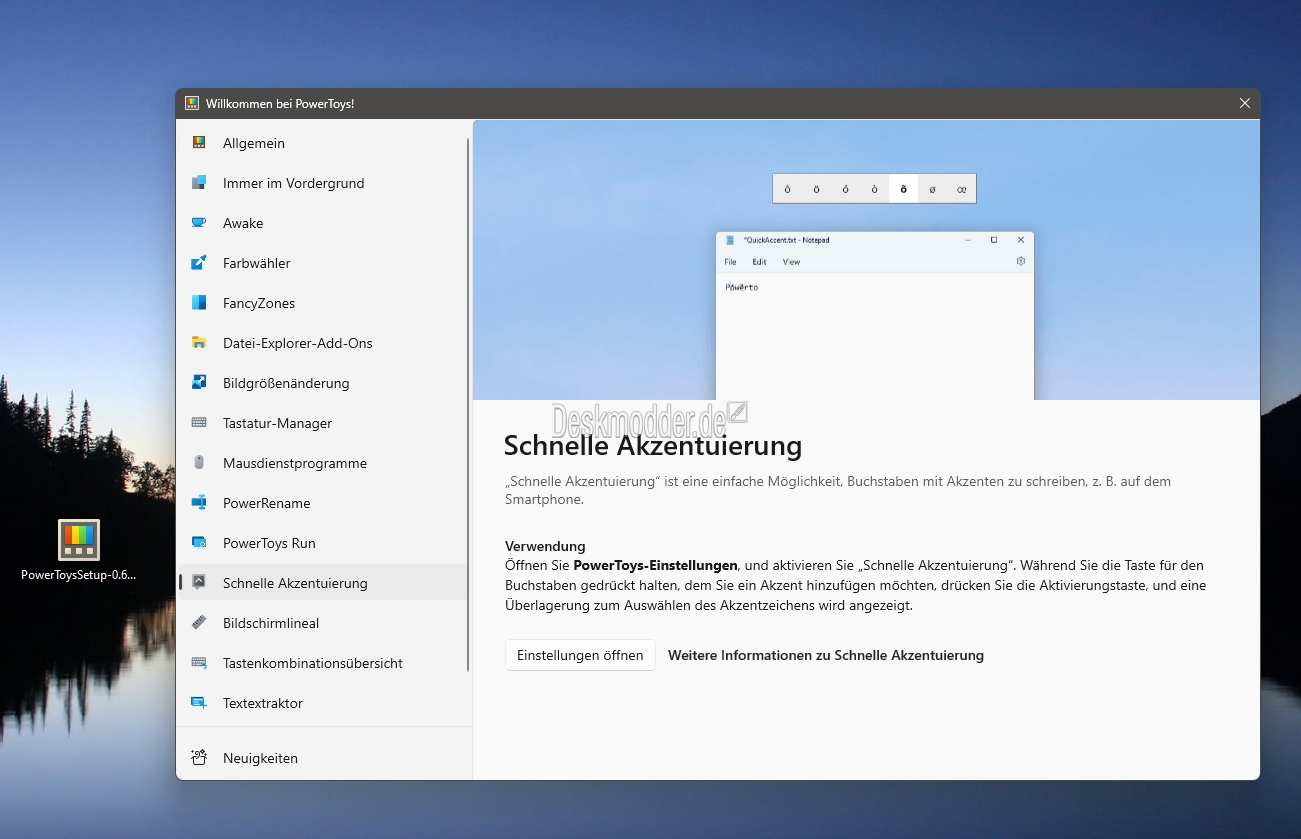Open the Farbwähler label
The height and width of the screenshot is (839, 1301).
pos(257,263)
